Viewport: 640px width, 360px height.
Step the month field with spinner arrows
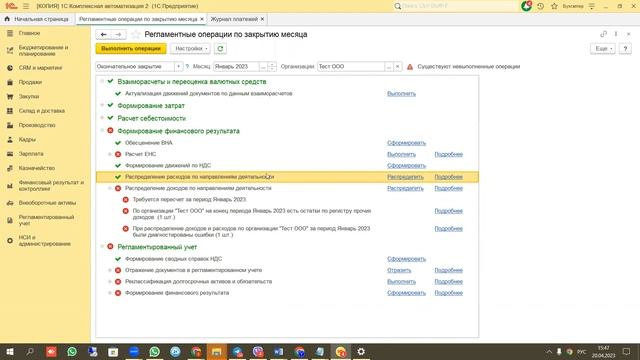[x=272, y=67]
